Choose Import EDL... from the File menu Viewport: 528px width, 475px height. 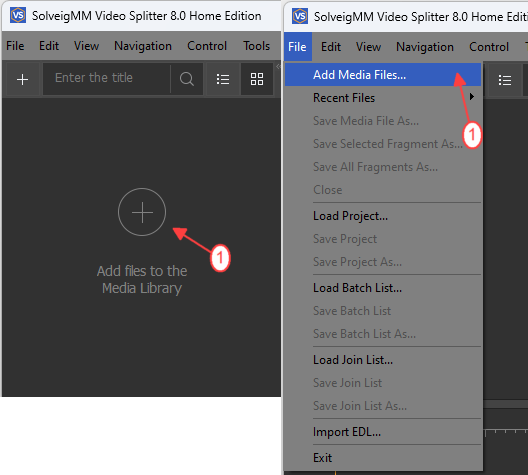pos(383,432)
